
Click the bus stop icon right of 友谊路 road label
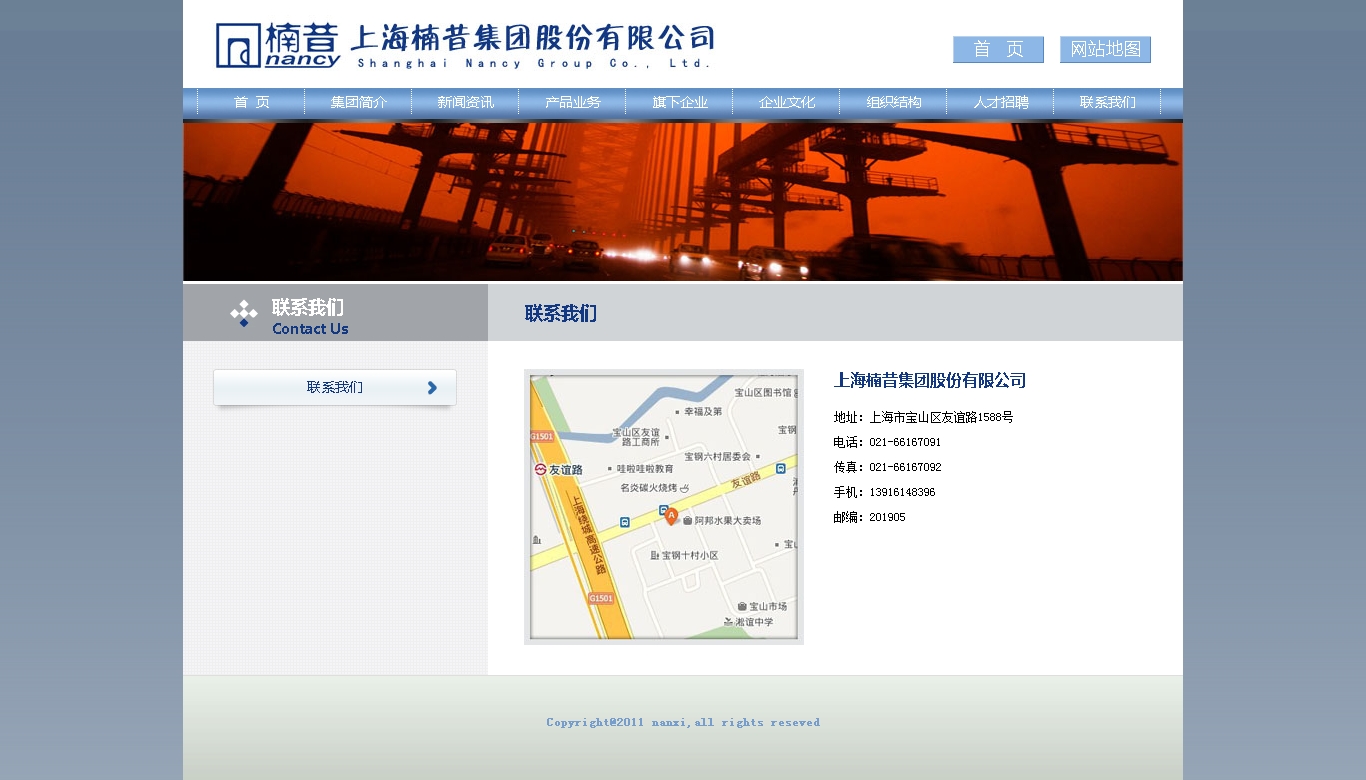tap(780, 468)
